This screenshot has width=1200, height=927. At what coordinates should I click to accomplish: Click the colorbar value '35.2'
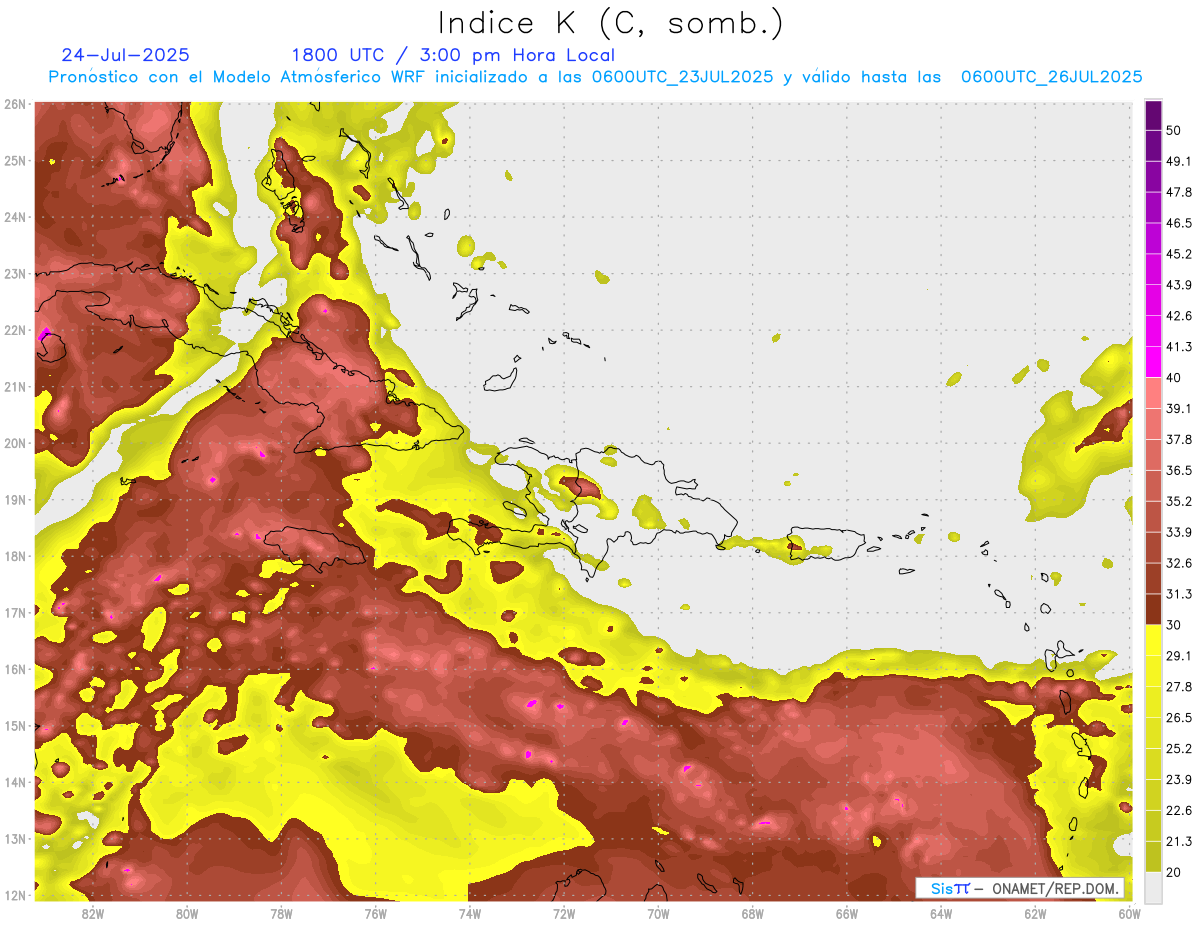(x=1178, y=501)
